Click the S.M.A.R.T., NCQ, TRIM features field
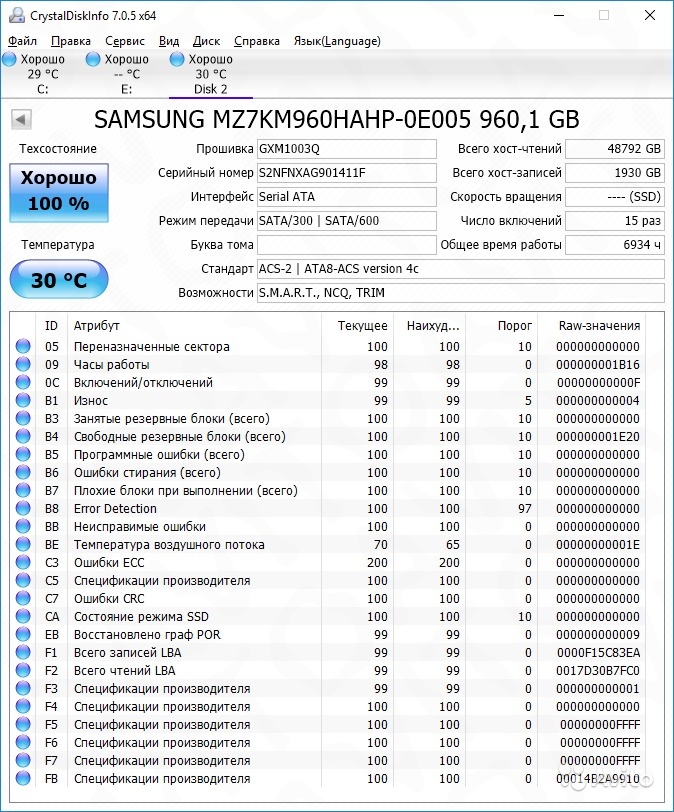674x812 pixels. 461,293
